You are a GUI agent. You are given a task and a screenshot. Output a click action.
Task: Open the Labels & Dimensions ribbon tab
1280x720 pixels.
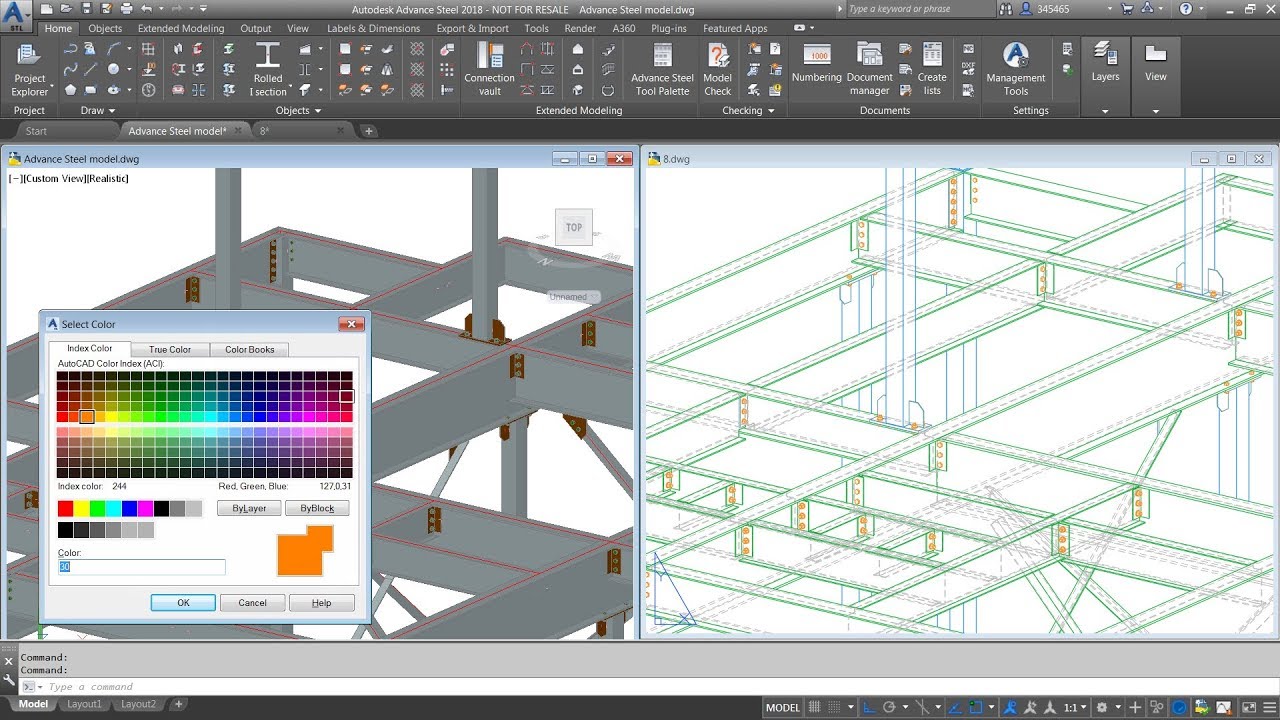tap(373, 28)
